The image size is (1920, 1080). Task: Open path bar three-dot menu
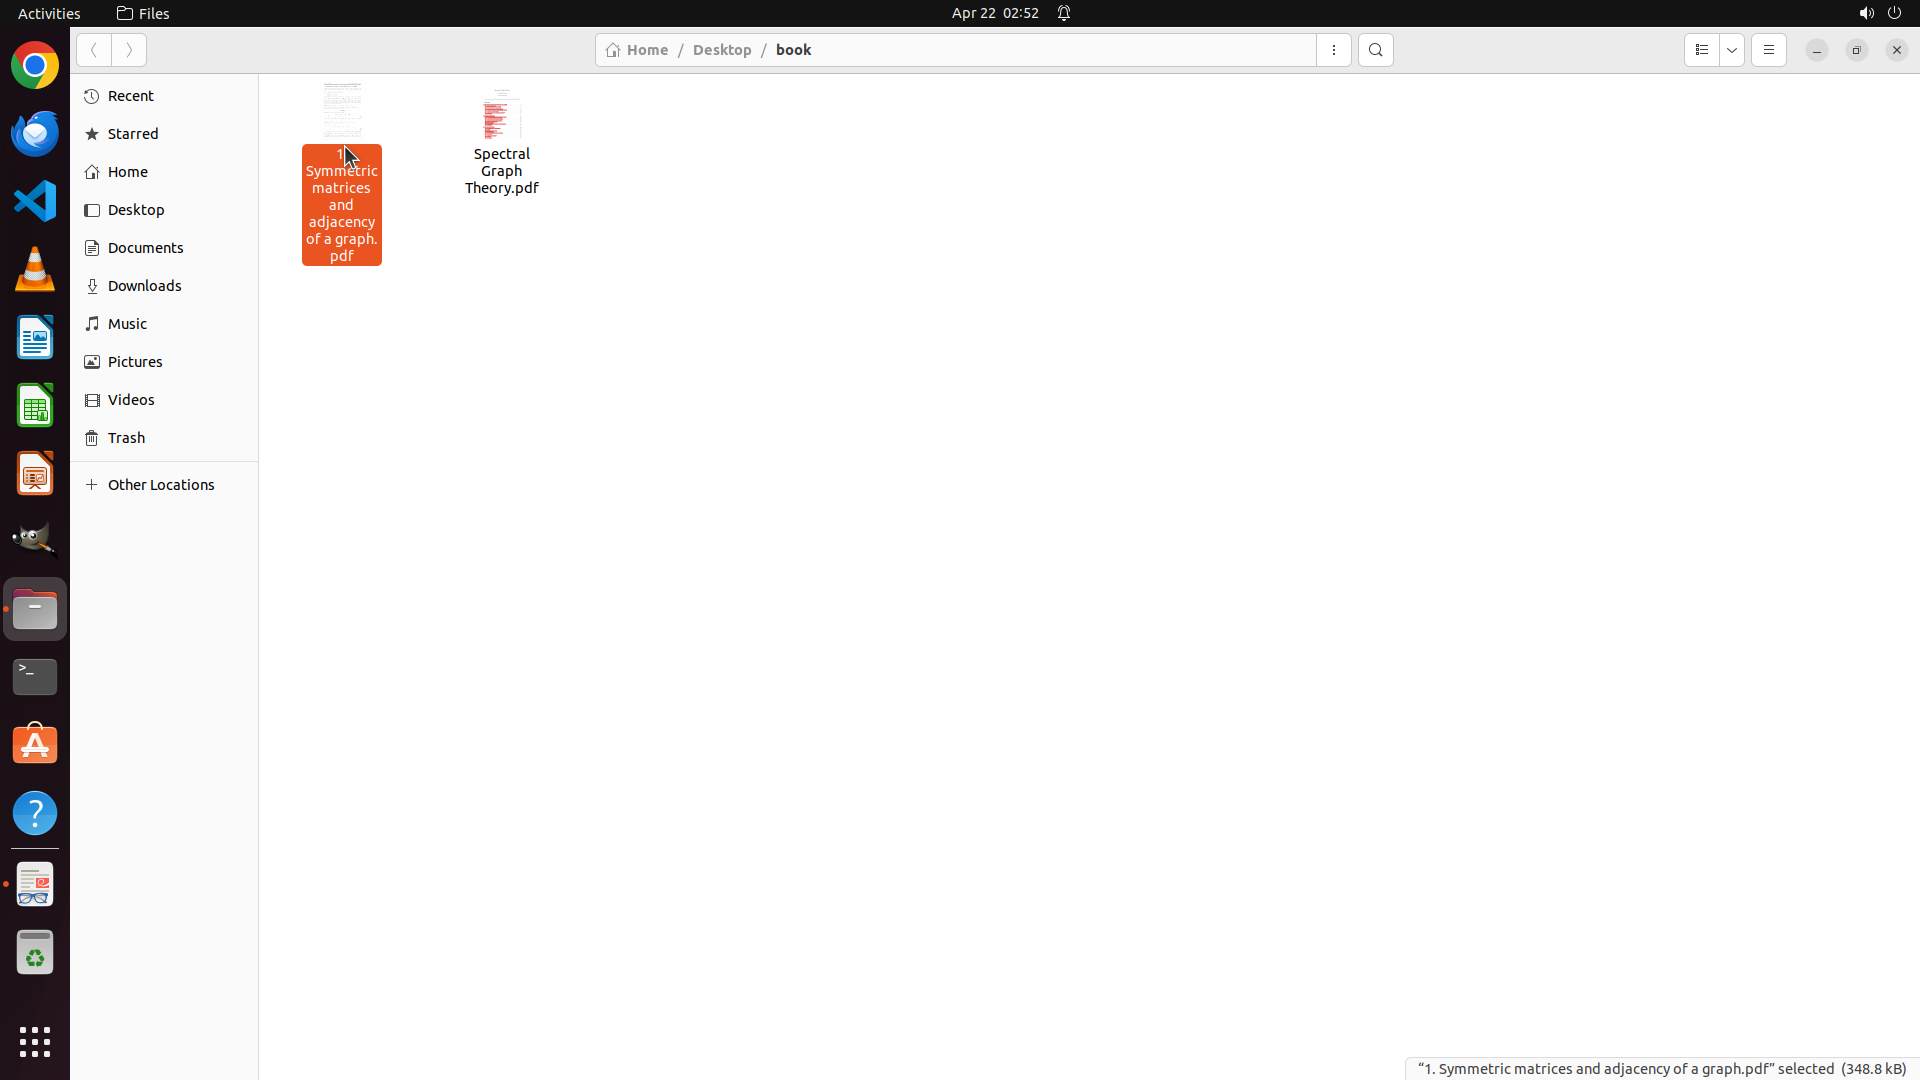[x=1333, y=50]
